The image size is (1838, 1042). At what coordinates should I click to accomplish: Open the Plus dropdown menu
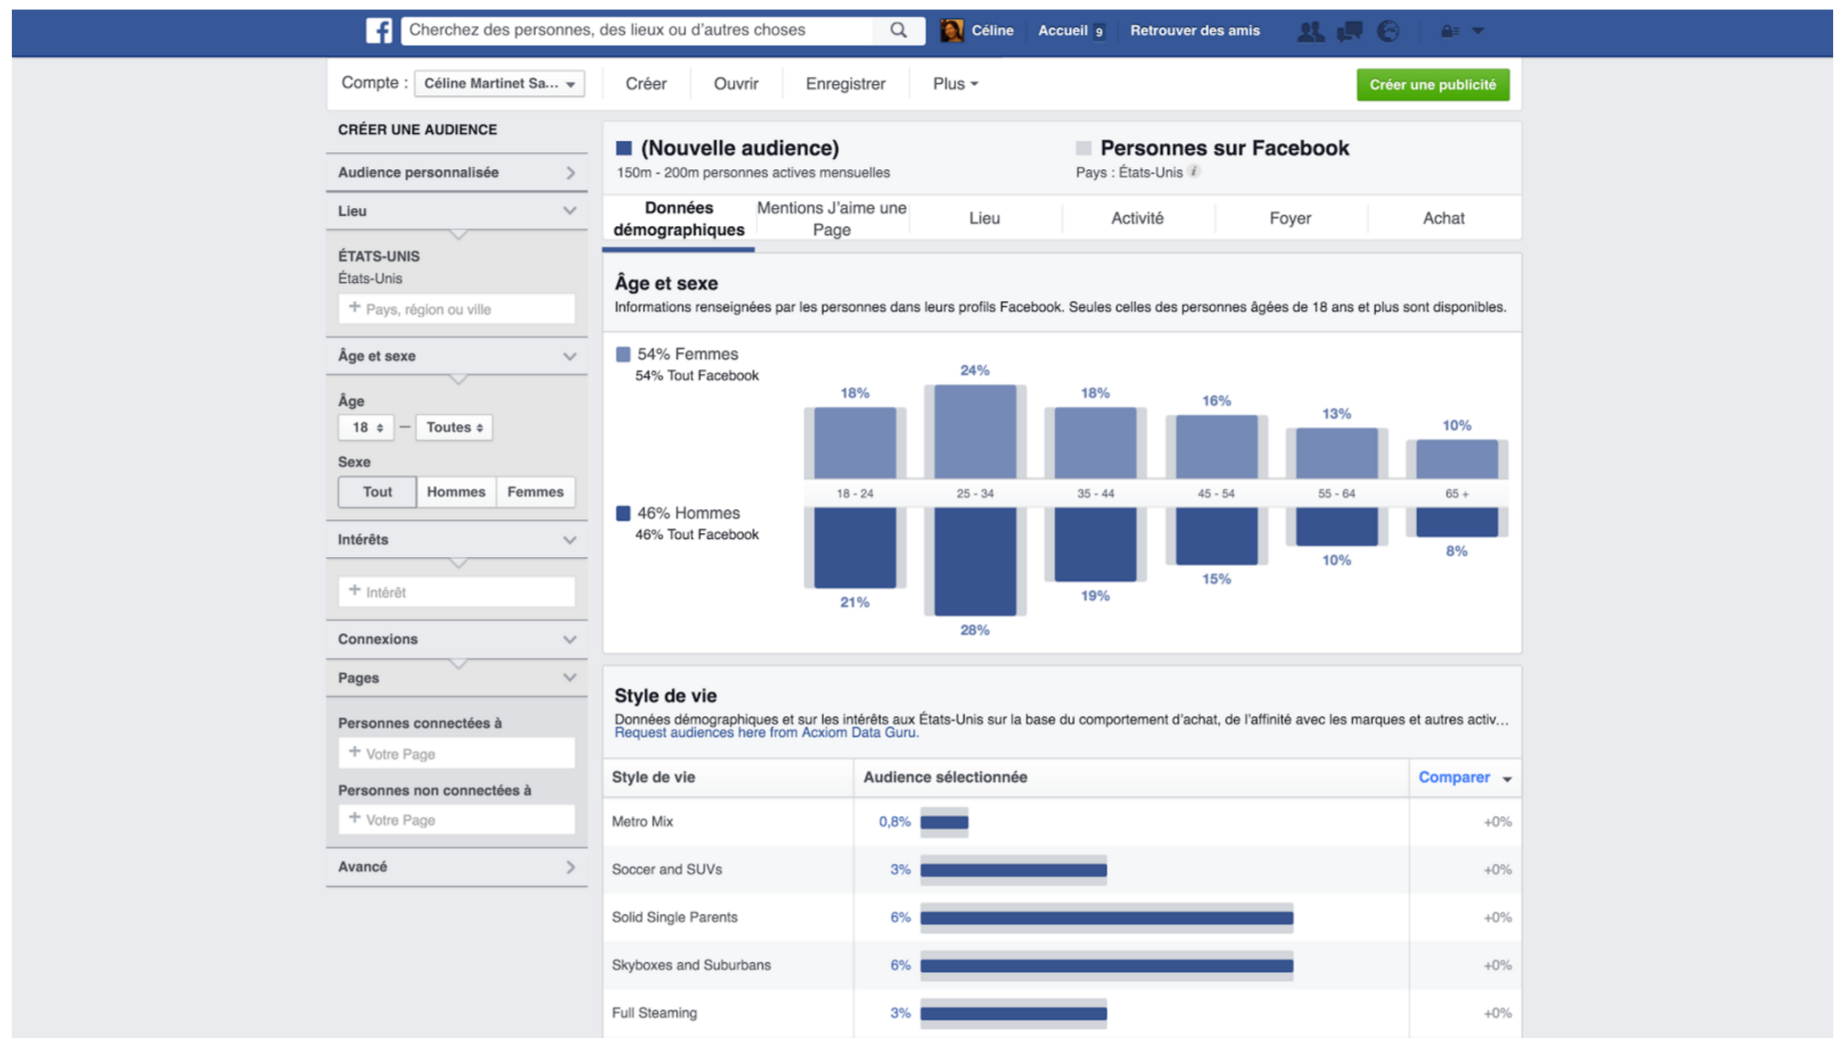coord(955,84)
